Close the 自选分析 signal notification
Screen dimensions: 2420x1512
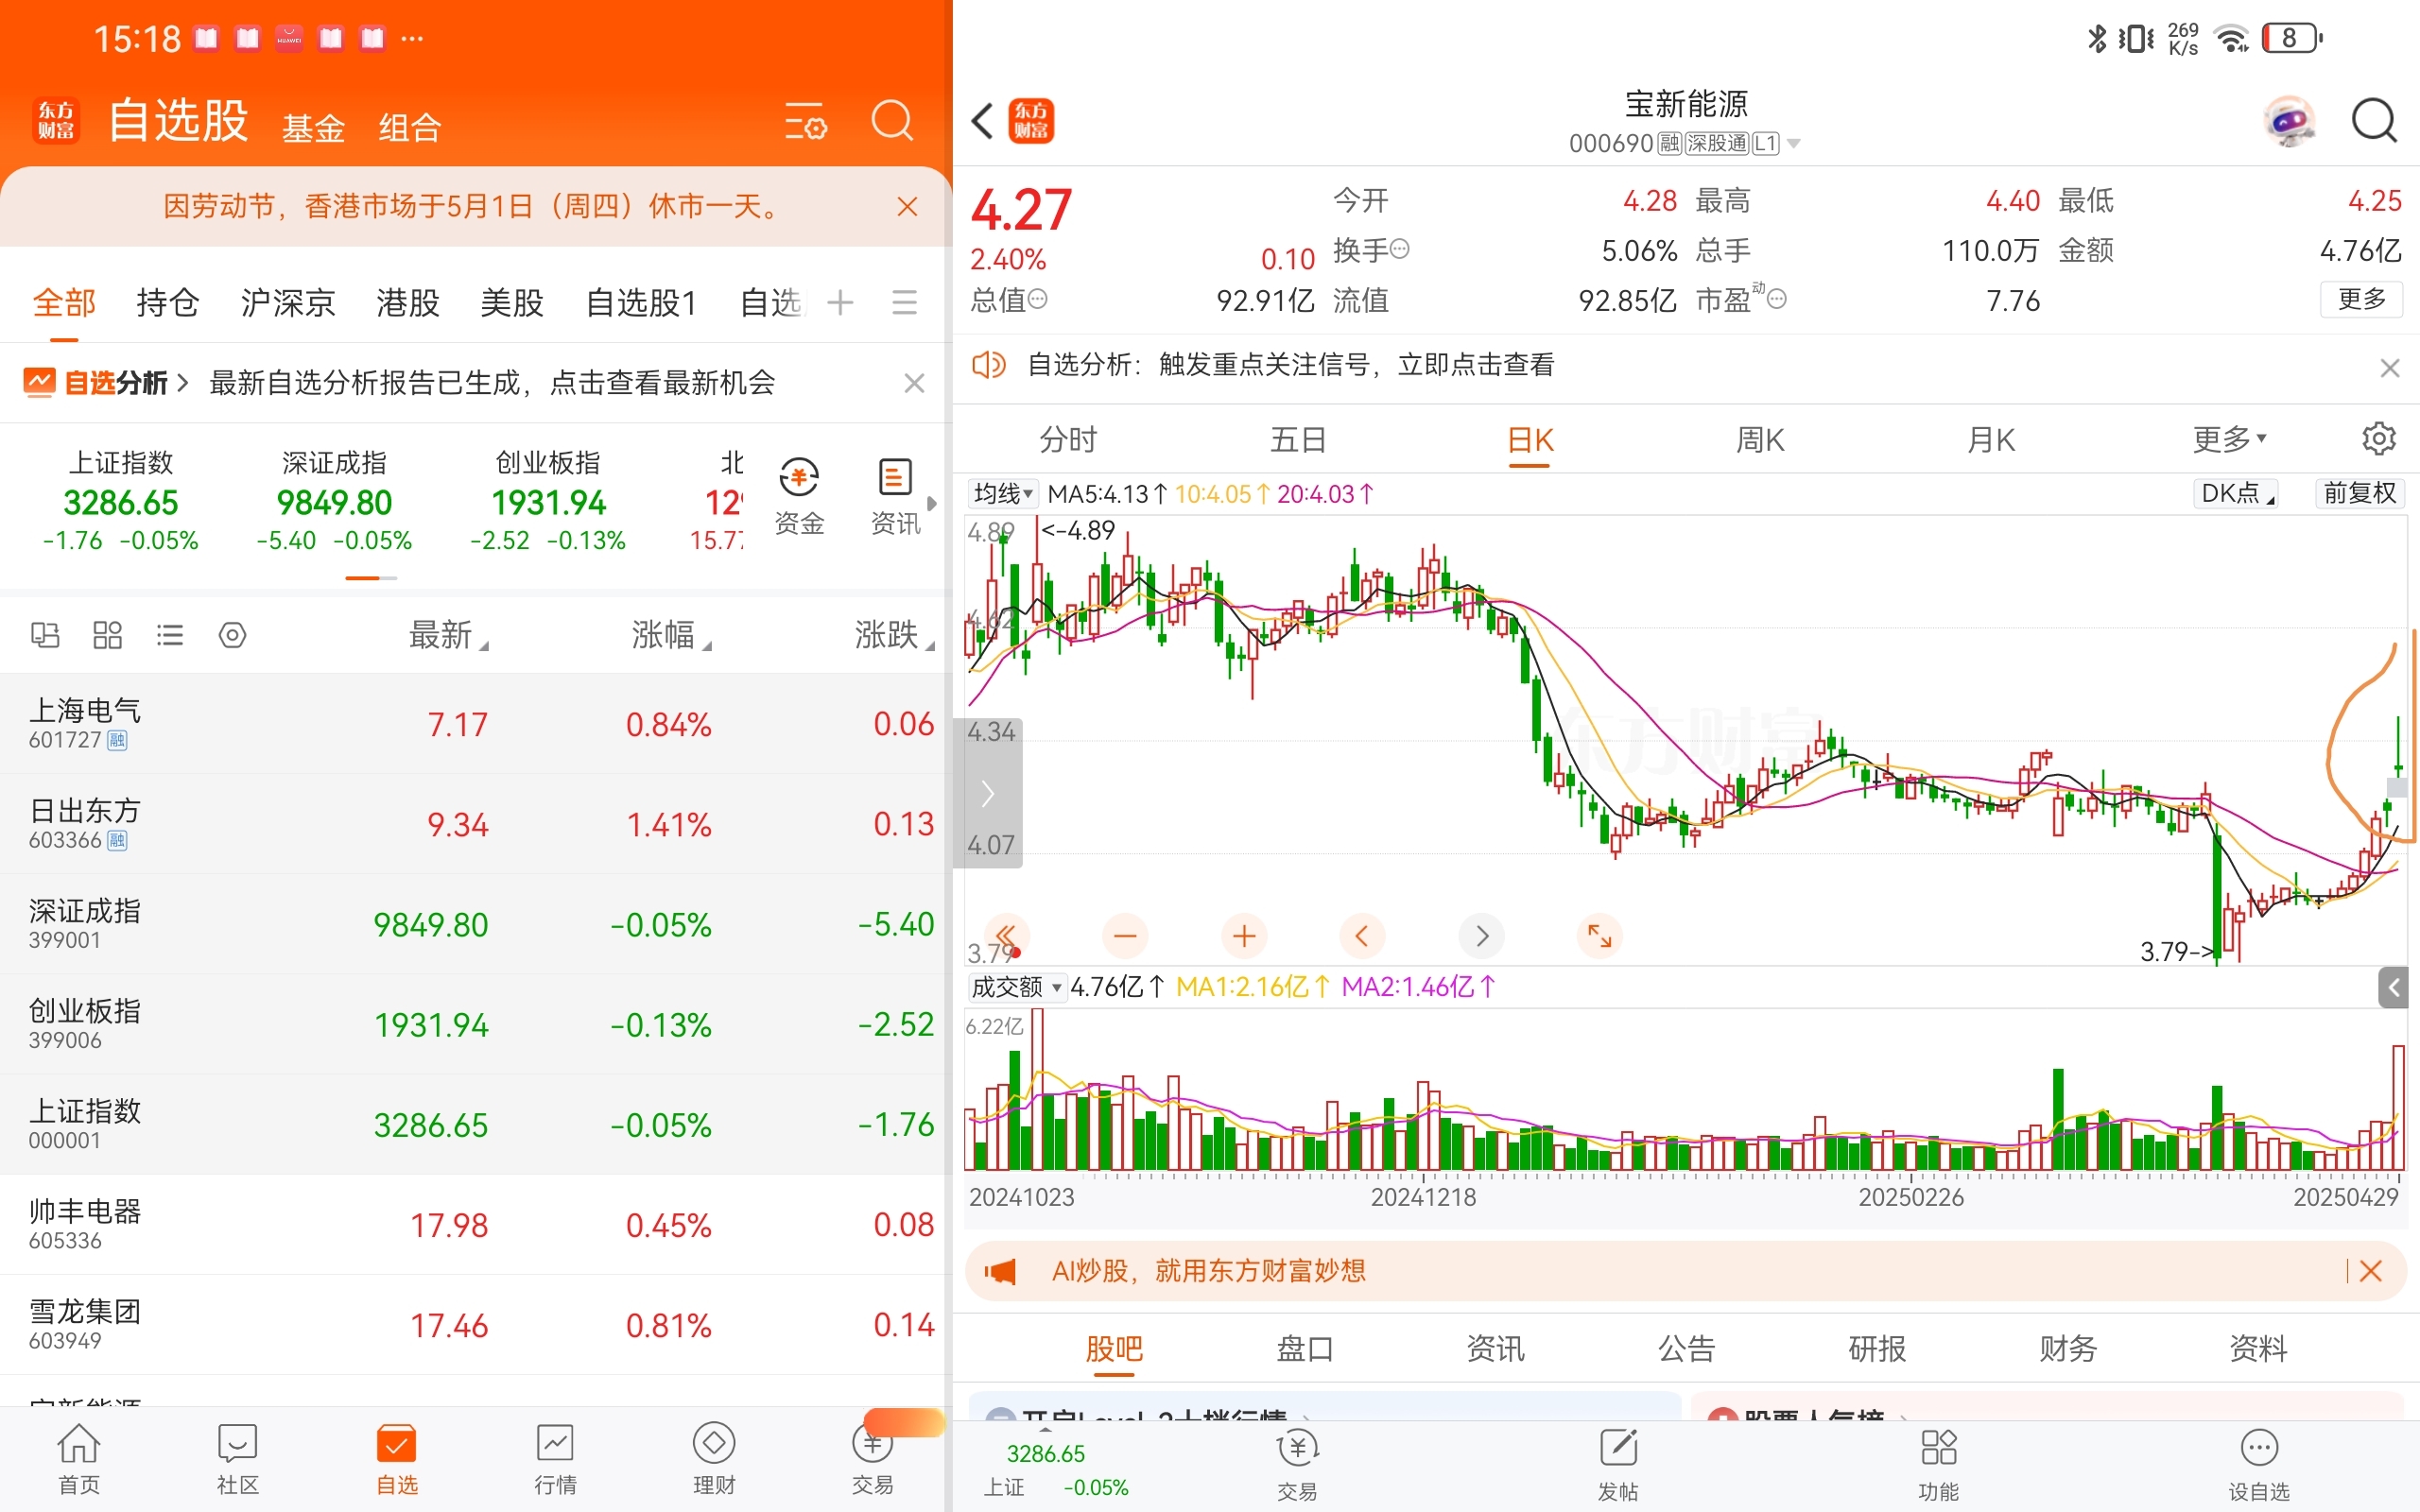tap(2390, 368)
